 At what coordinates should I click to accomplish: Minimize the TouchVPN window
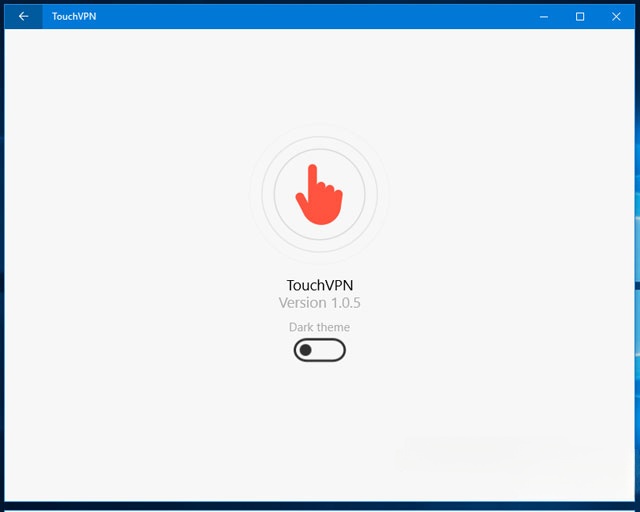tap(544, 17)
